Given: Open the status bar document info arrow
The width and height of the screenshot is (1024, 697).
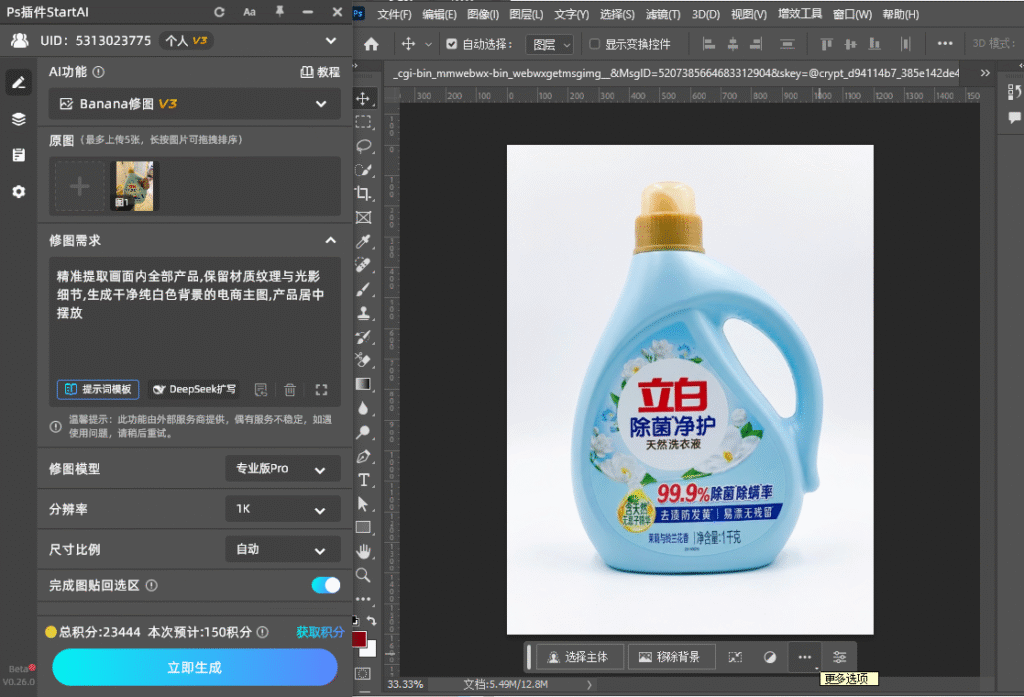Looking at the screenshot, I should click(588, 685).
